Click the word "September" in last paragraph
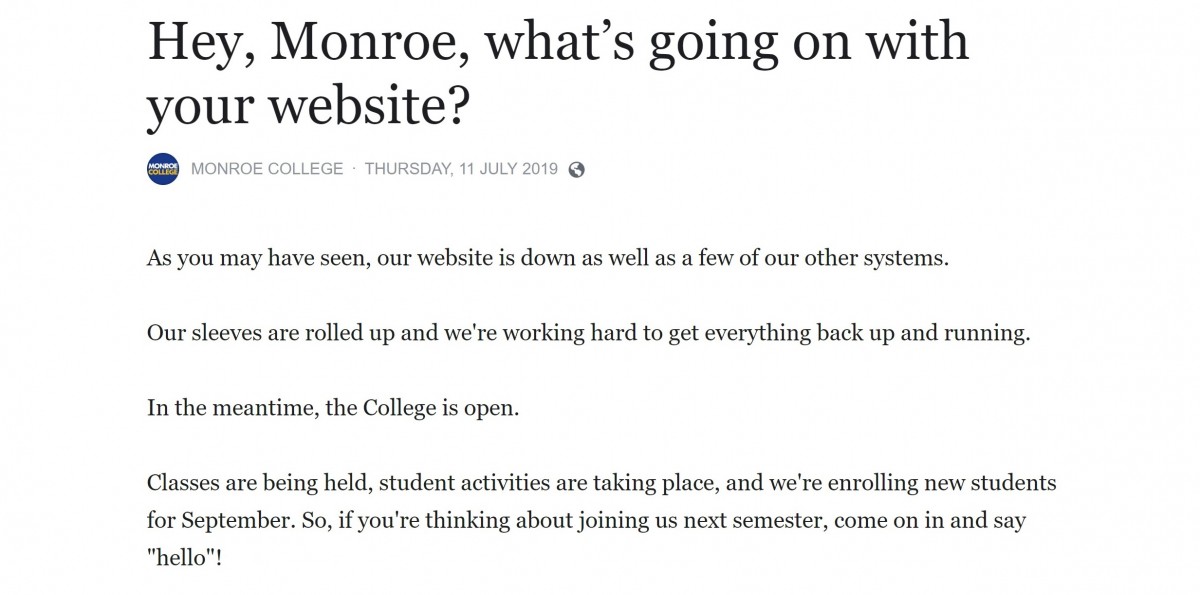The image size is (1200, 595). 228,522
